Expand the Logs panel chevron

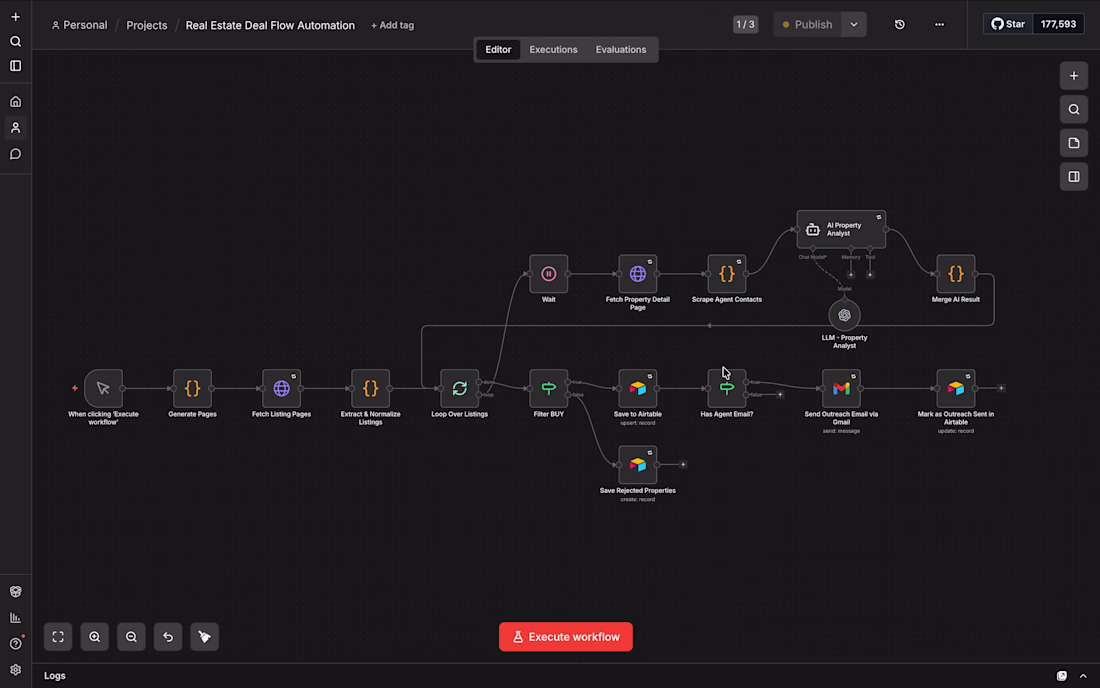(1083, 676)
